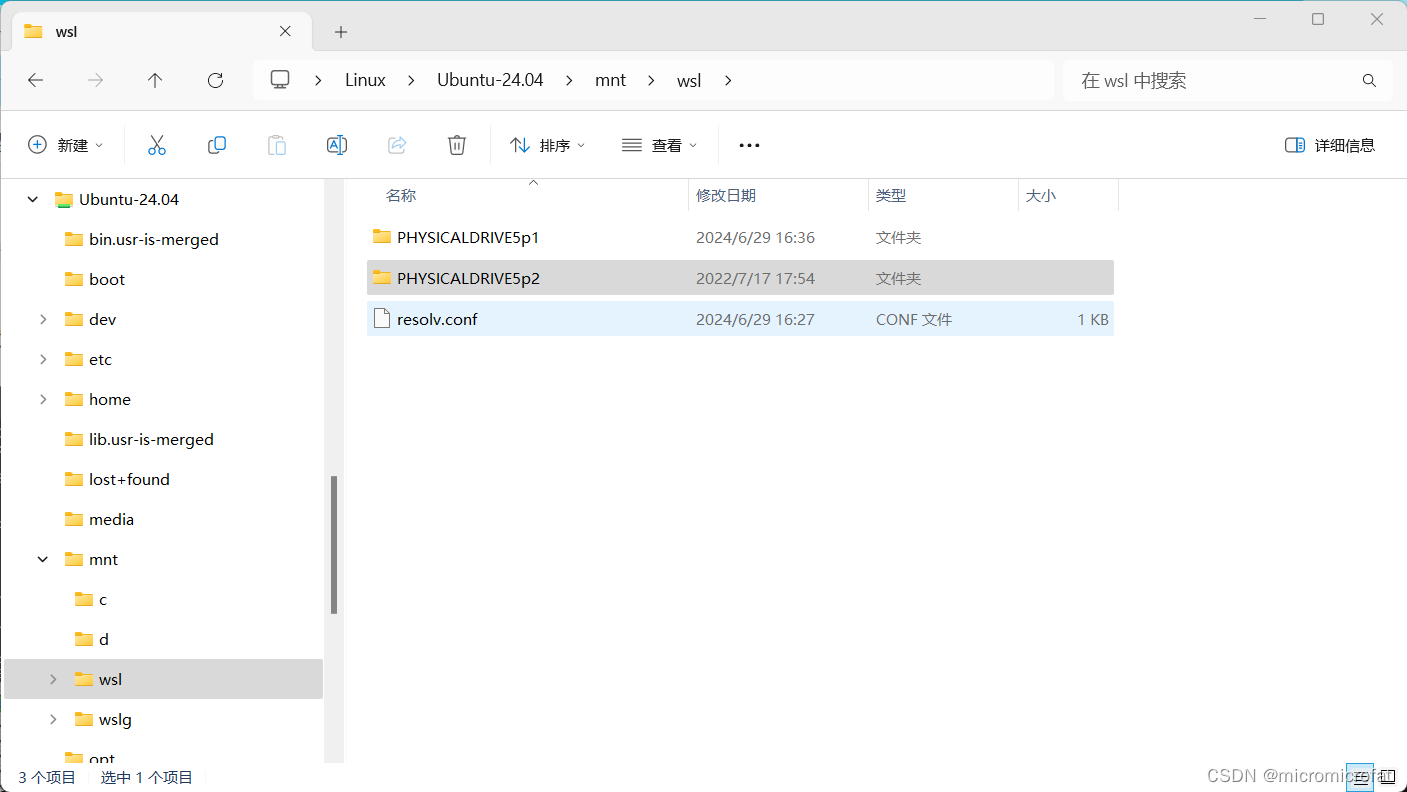This screenshot has height=792, width=1407.
Task: Open the 排序 sort dropdown
Action: tap(547, 144)
